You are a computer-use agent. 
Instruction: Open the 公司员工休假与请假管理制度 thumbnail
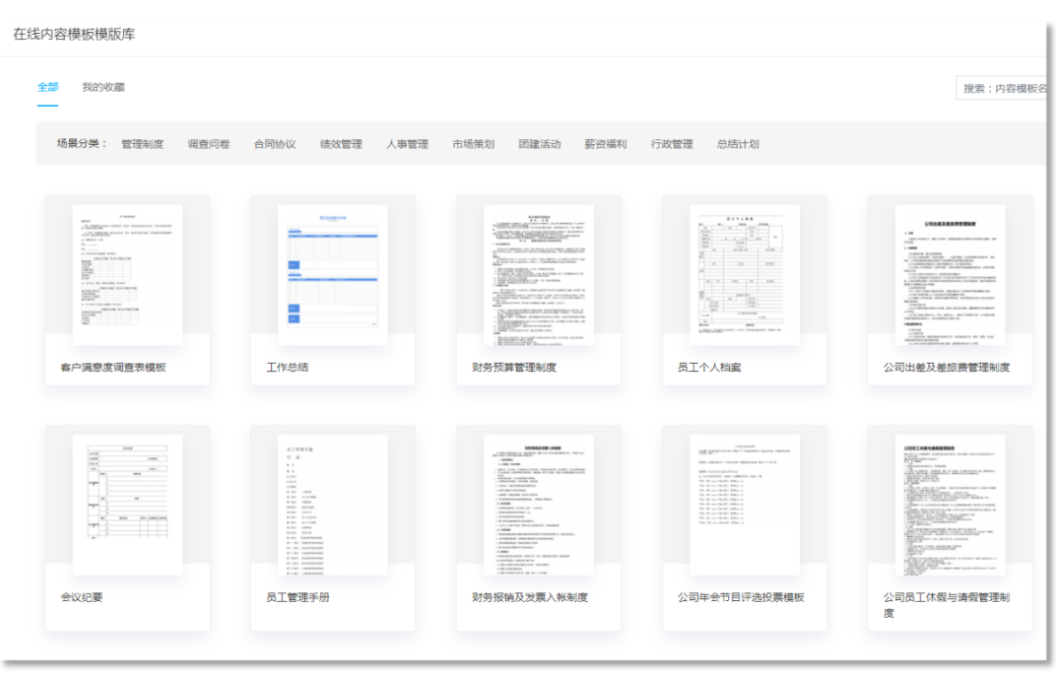(x=950, y=505)
